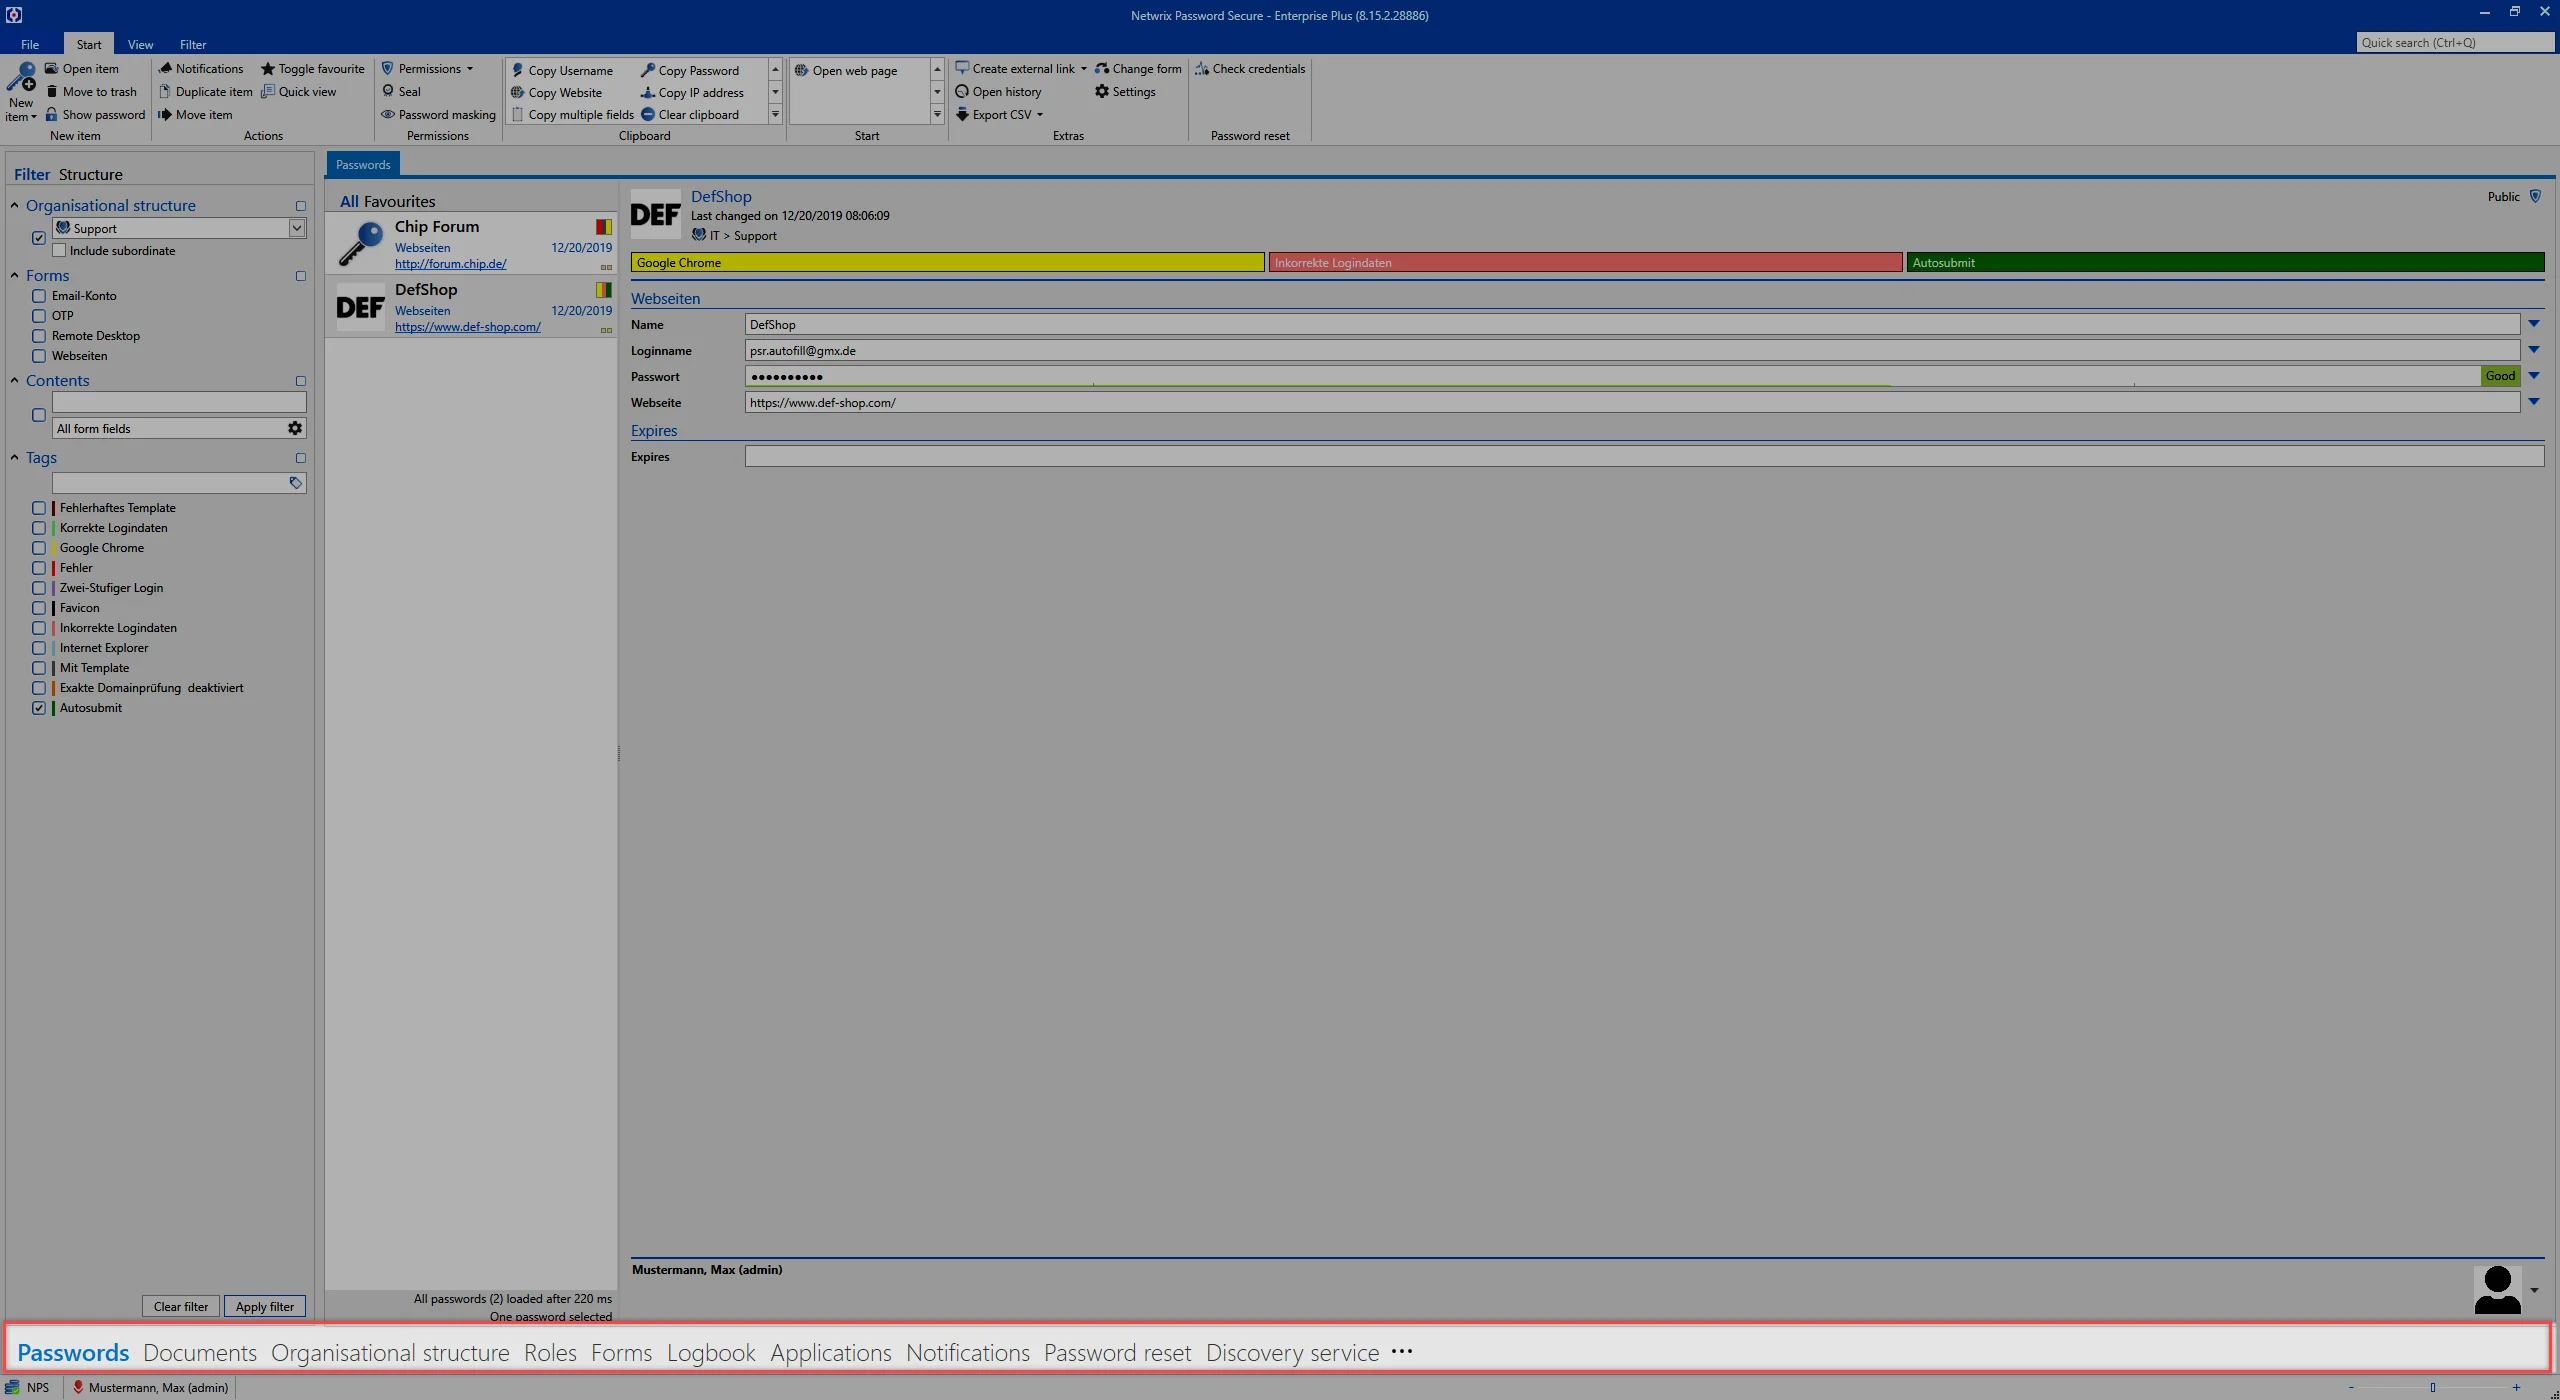Check the Email-Konto form filter

pyautogui.click(x=39, y=296)
